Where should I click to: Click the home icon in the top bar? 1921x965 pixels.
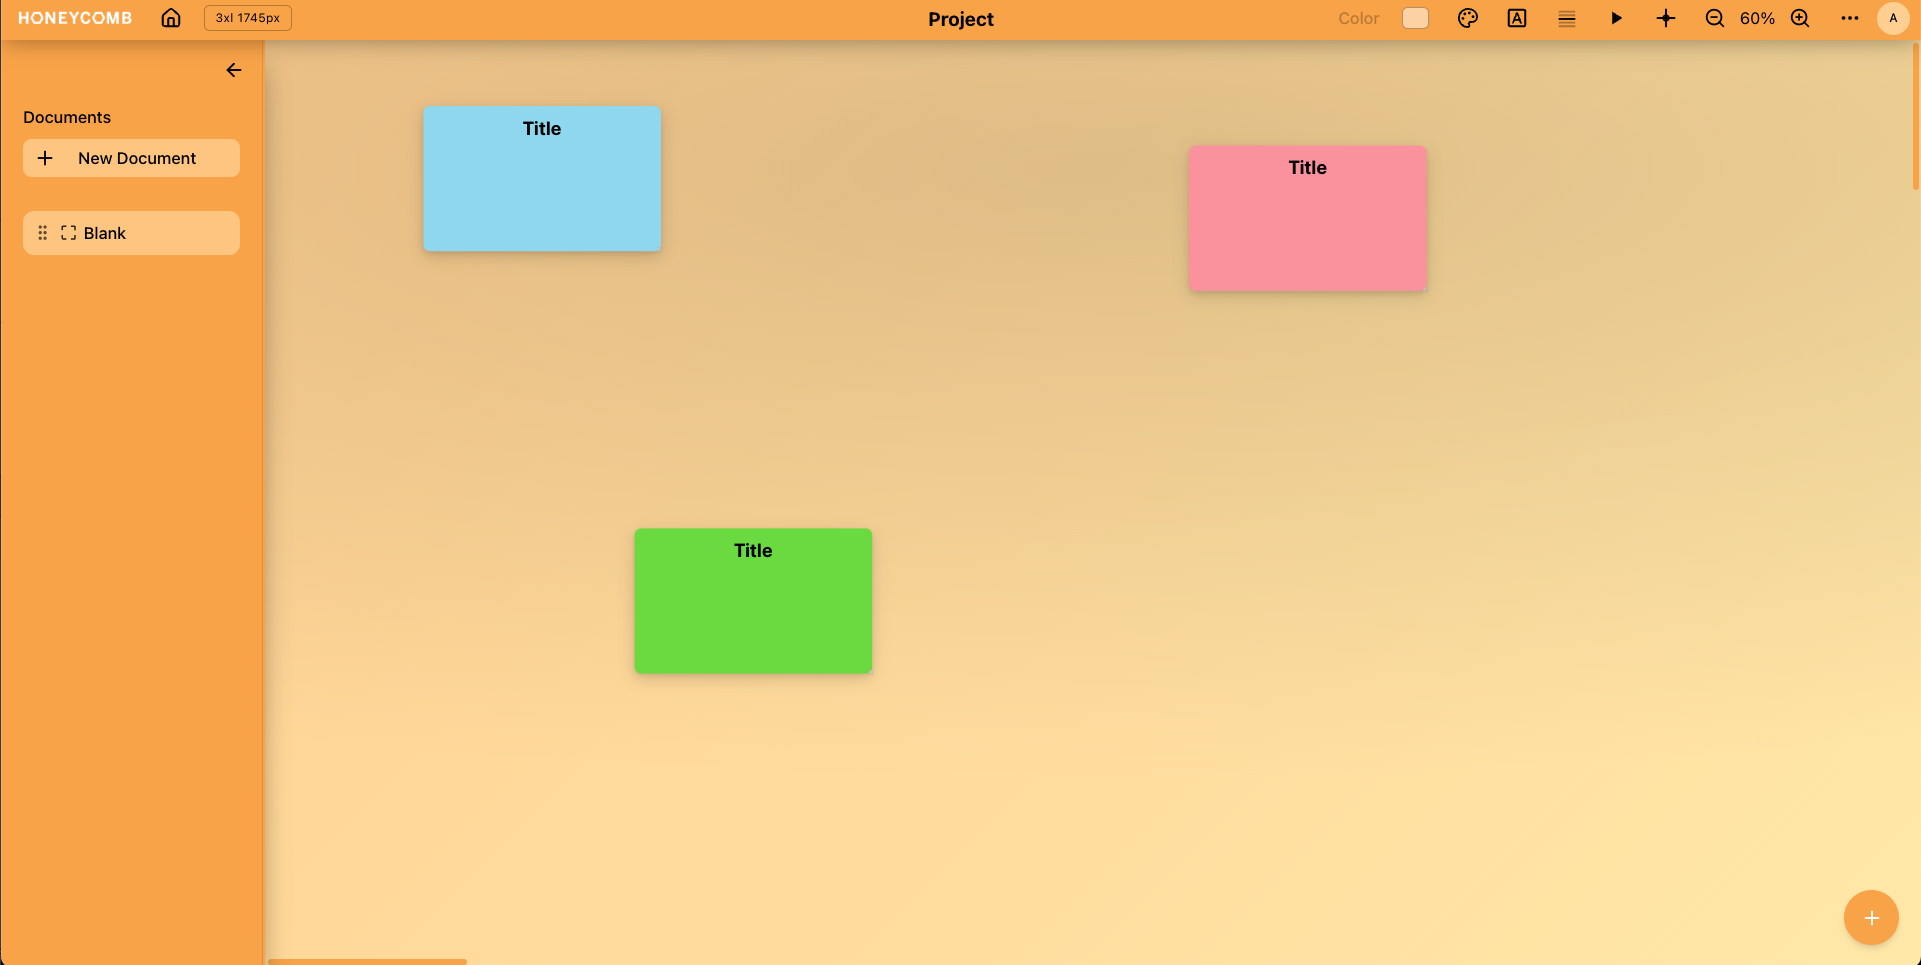click(x=171, y=18)
